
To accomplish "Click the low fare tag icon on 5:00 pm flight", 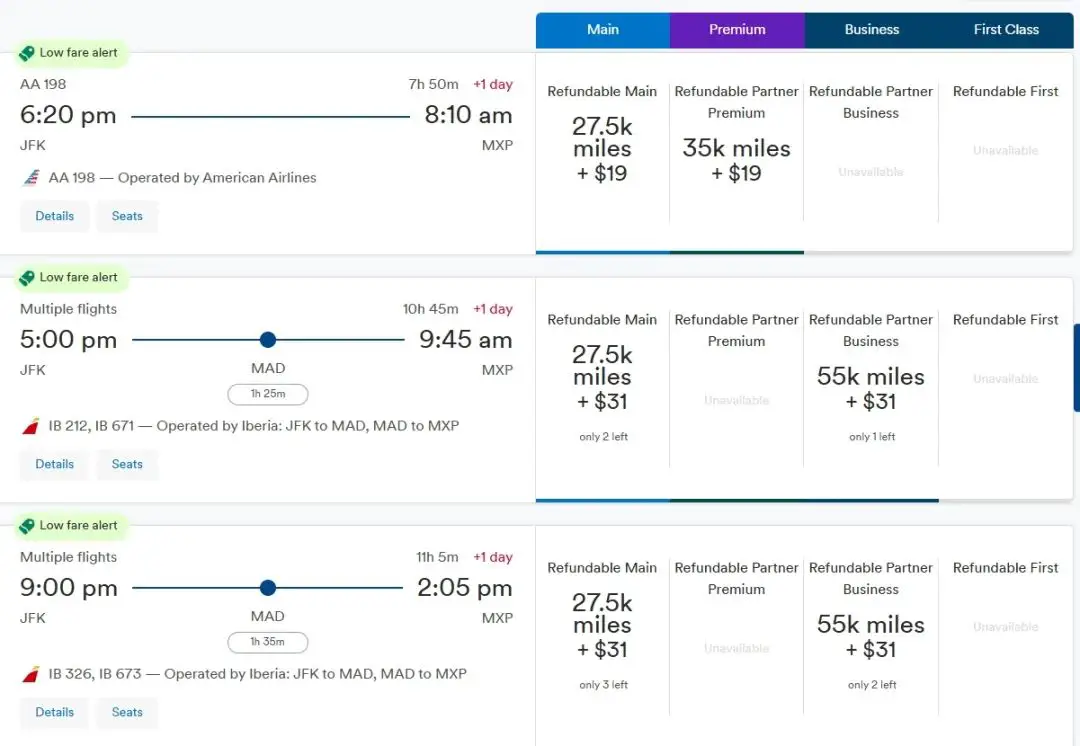I will click(x=27, y=277).
